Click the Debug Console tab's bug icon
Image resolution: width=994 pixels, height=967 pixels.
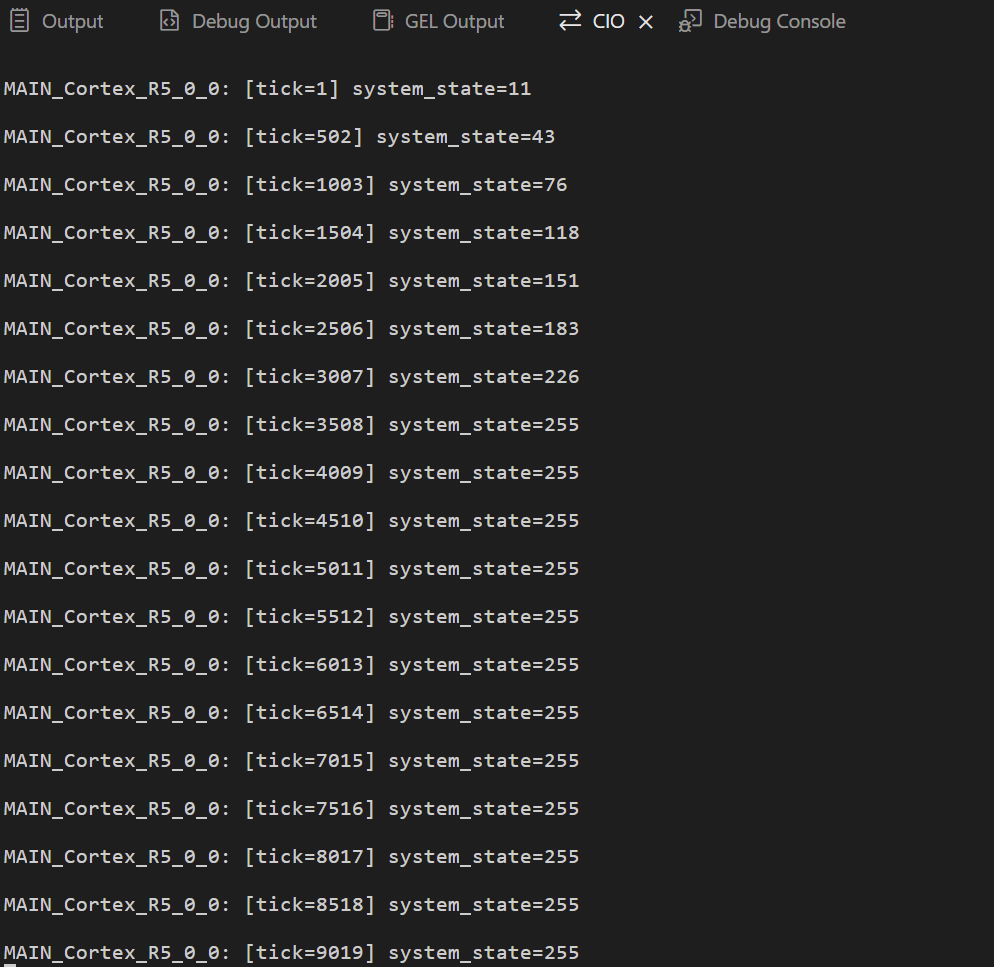pos(689,21)
